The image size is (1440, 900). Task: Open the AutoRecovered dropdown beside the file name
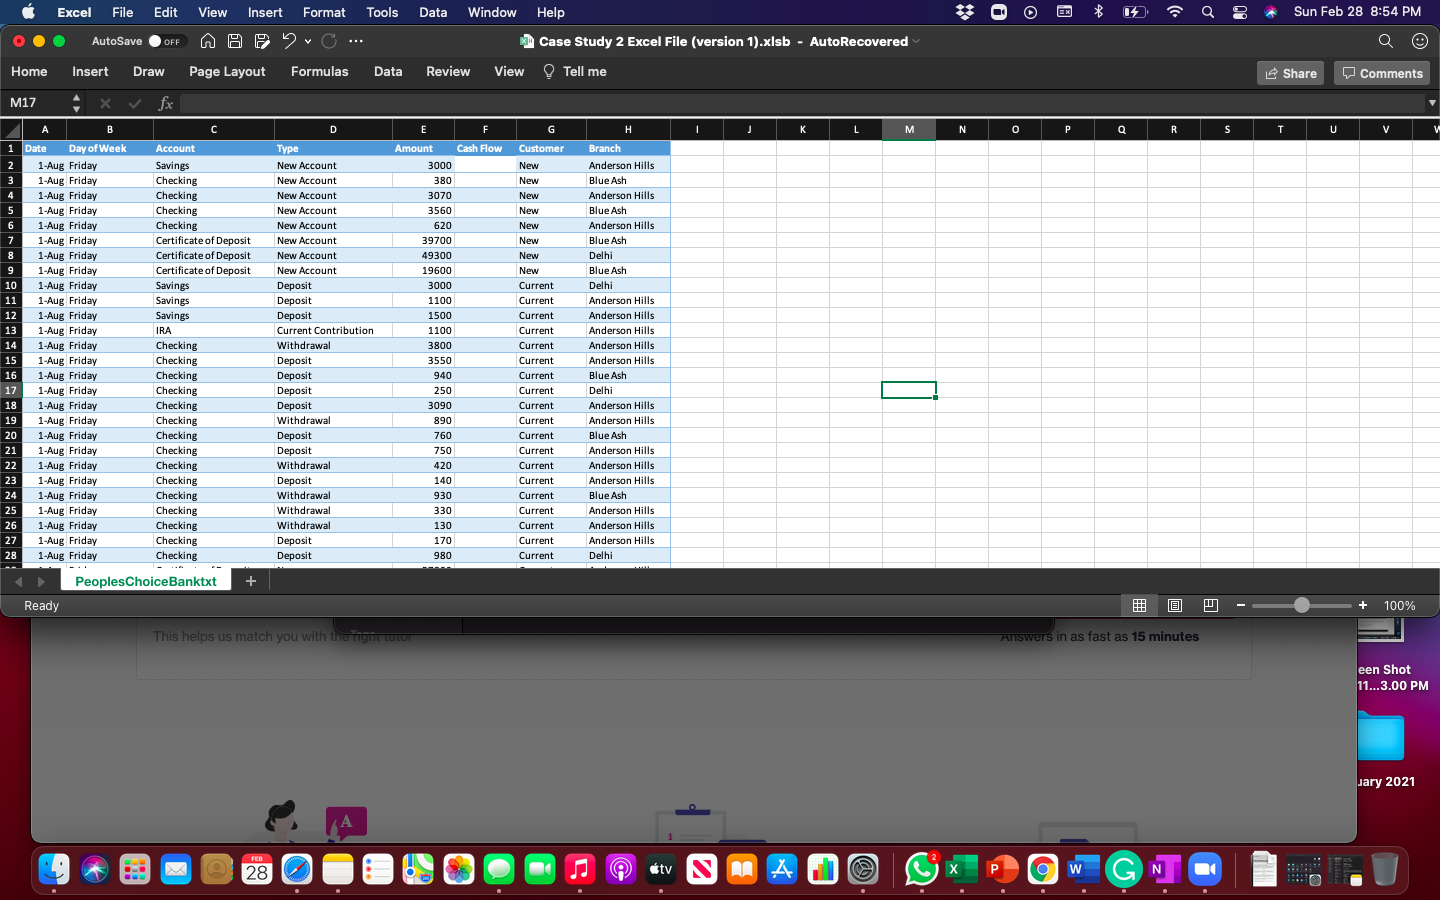point(913,41)
